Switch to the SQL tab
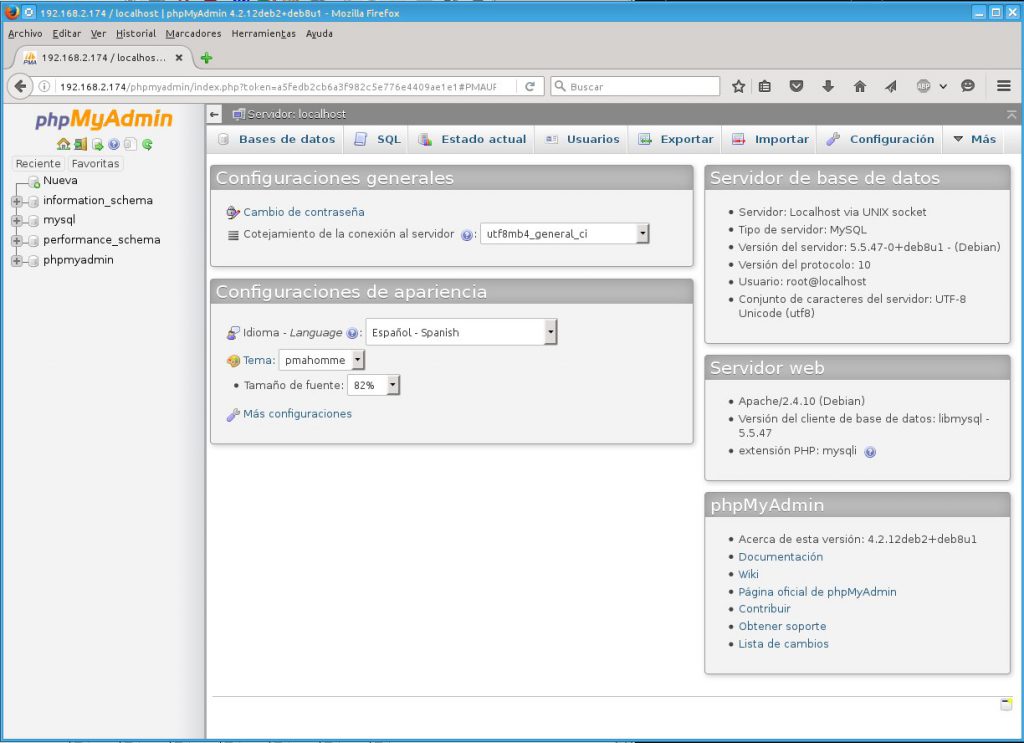The width and height of the screenshot is (1024, 743). tap(377, 139)
